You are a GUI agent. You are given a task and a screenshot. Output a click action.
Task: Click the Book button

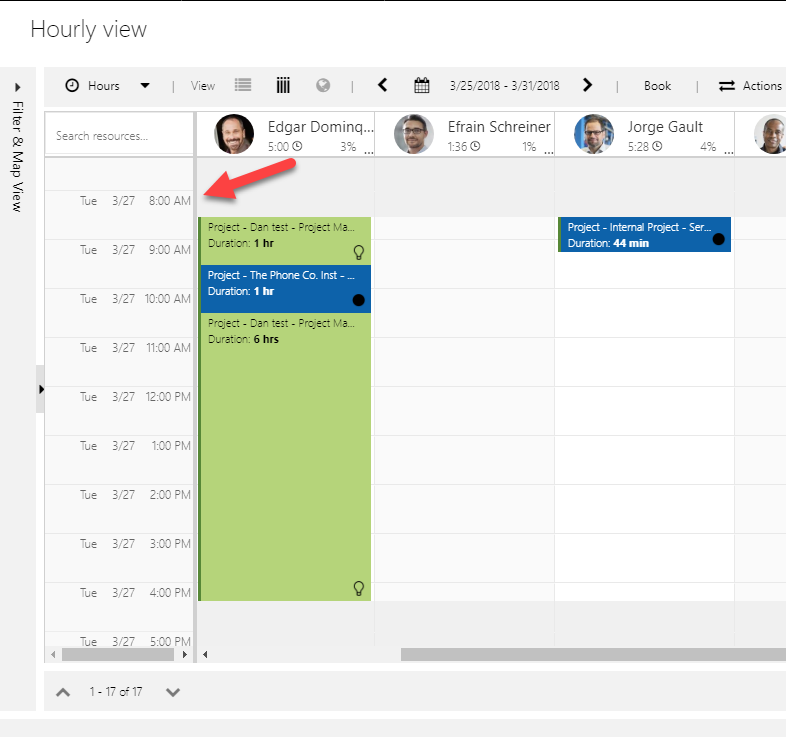[657, 86]
